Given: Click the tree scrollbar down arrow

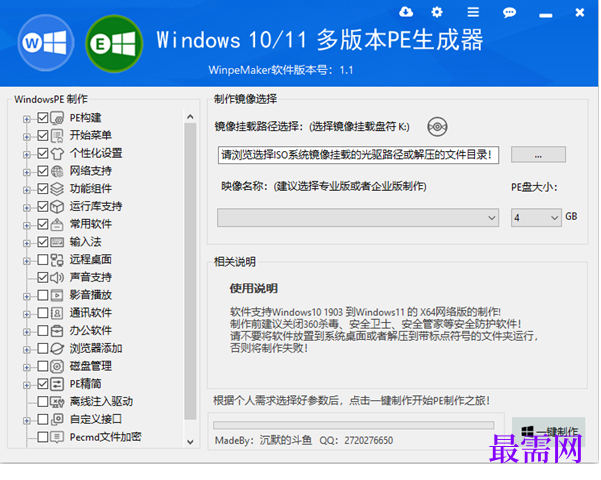Looking at the screenshot, I should click(190, 442).
